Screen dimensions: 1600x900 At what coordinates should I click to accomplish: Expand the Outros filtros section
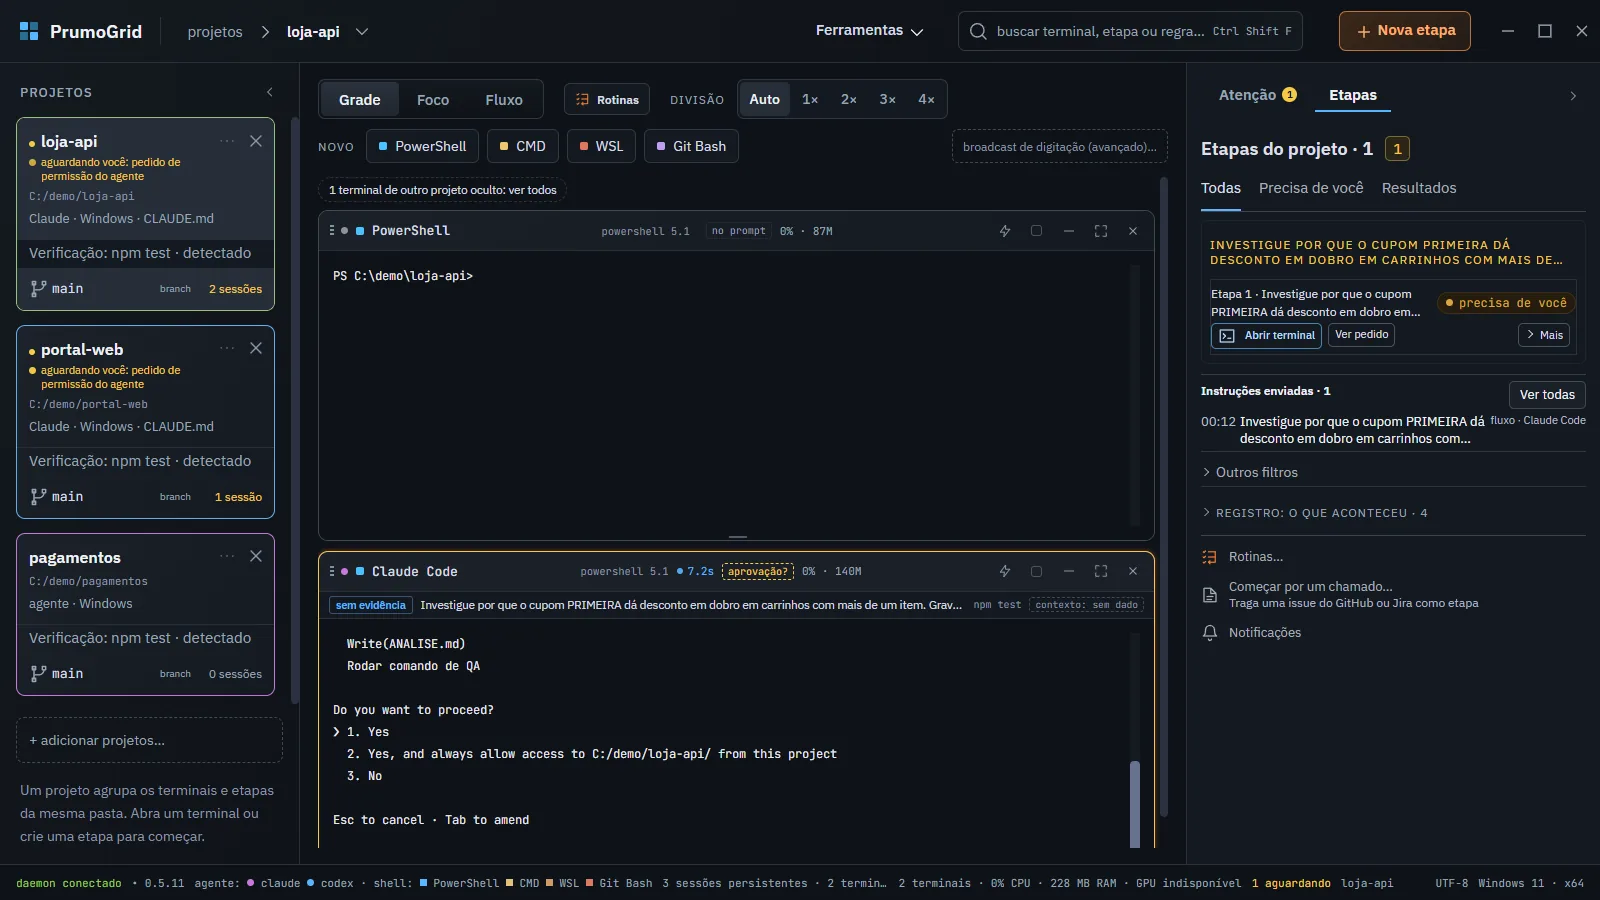pyautogui.click(x=1250, y=472)
